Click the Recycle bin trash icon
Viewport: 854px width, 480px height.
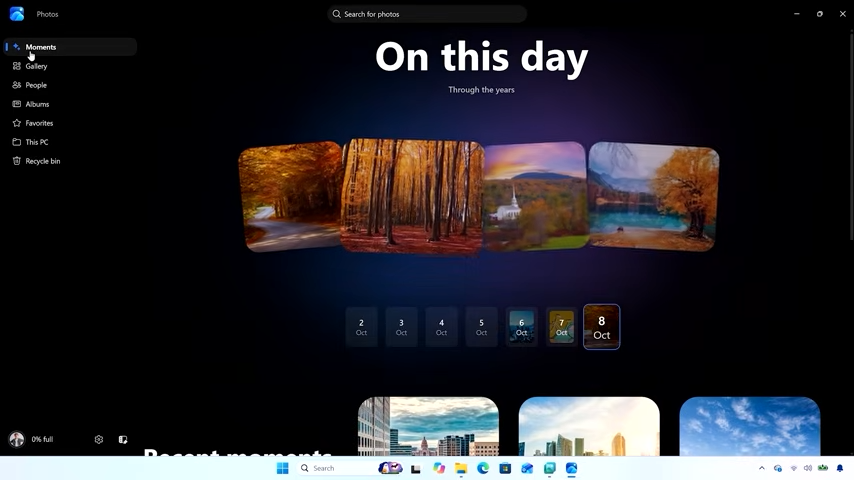(17, 161)
